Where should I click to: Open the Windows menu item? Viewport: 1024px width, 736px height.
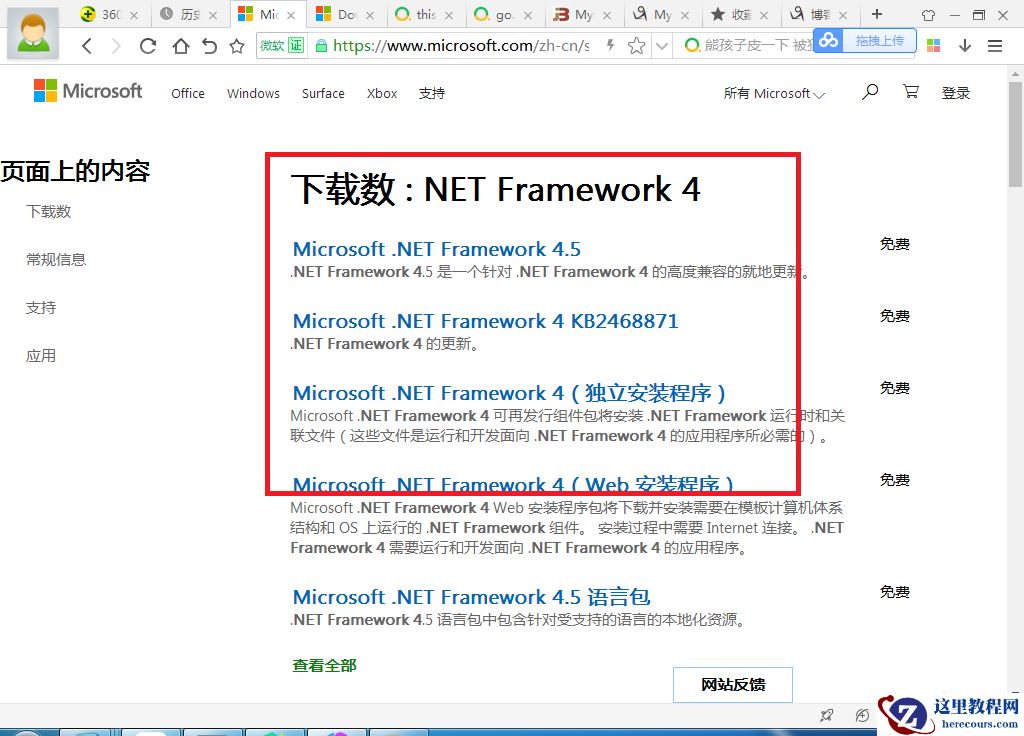click(x=253, y=93)
